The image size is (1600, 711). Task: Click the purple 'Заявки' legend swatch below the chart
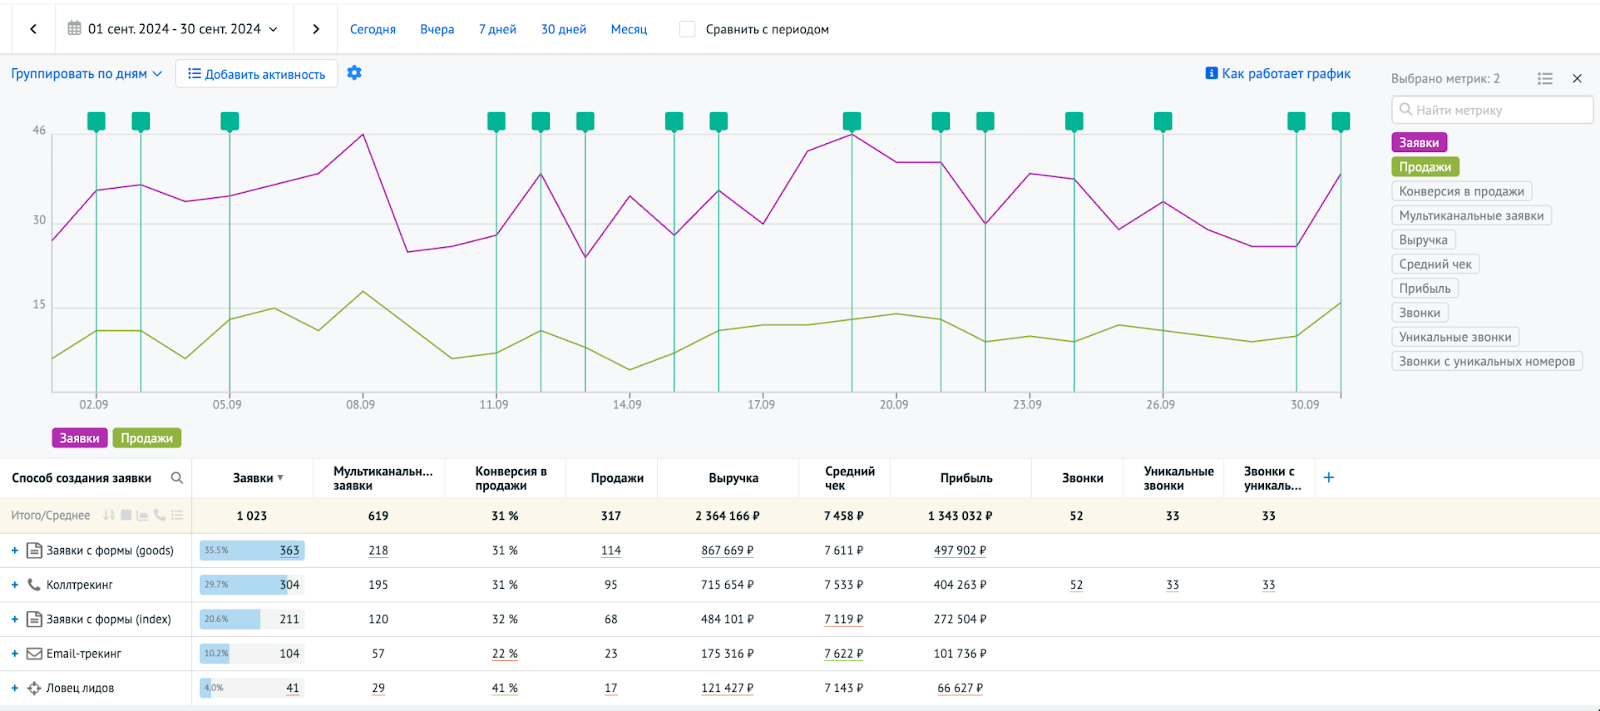[x=79, y=438]
